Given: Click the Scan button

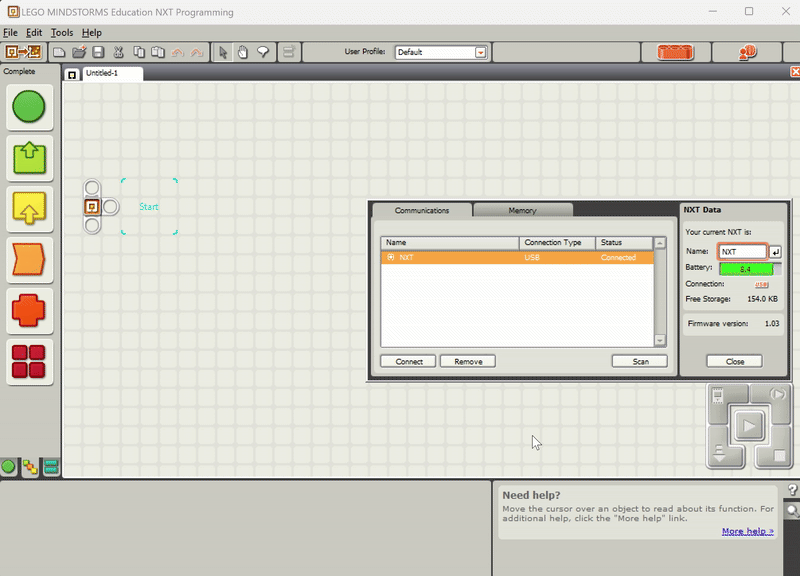Looking at the screenshot, I should (640, 361).
